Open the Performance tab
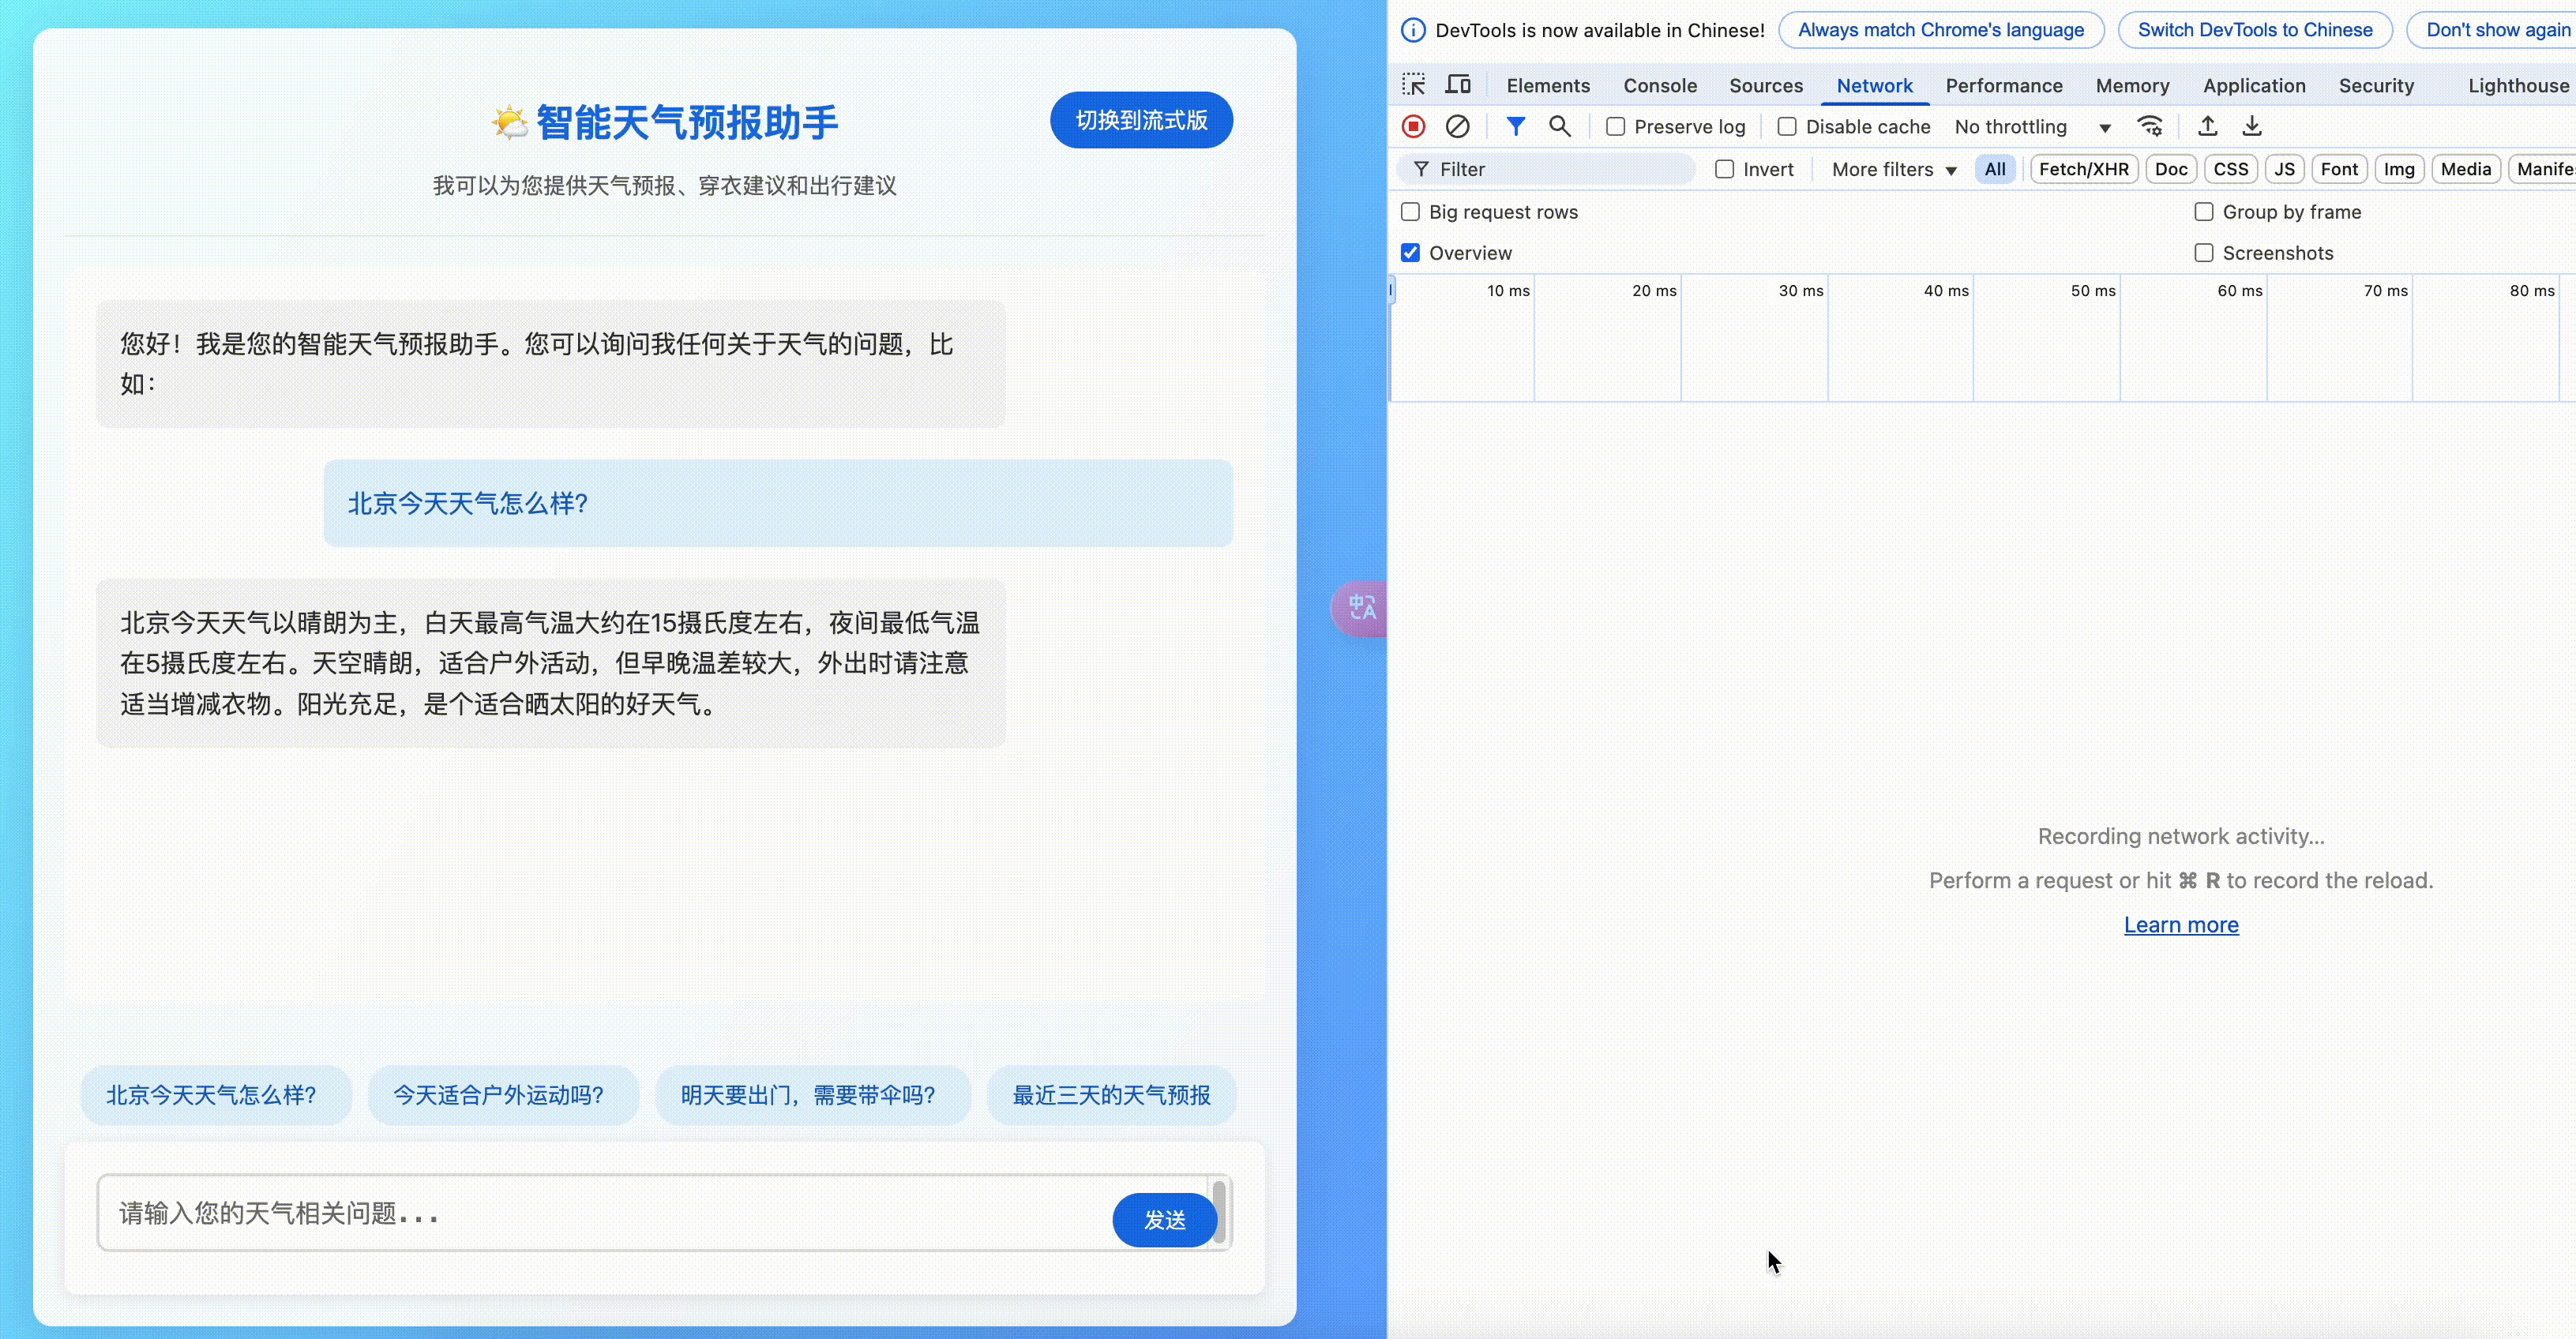2576x1339 pixels. pyautogui.click(x=2003, y=86)
